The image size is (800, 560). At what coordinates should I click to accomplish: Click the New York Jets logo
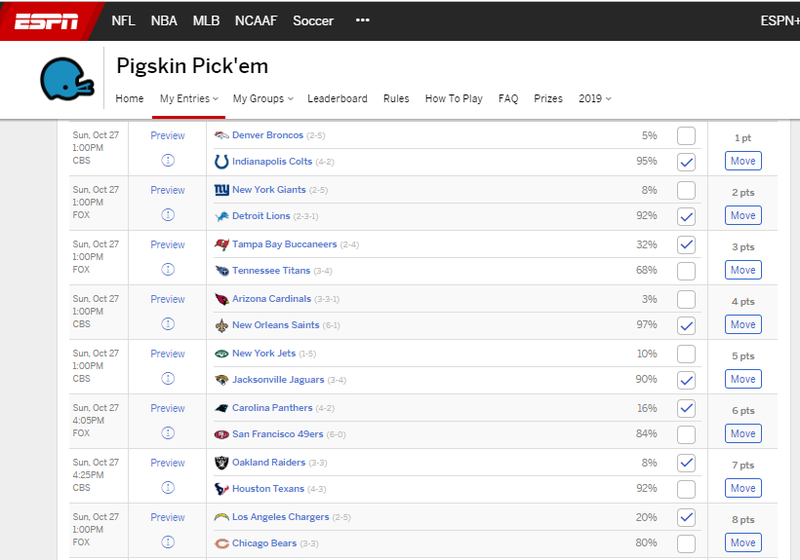point(221,353)
